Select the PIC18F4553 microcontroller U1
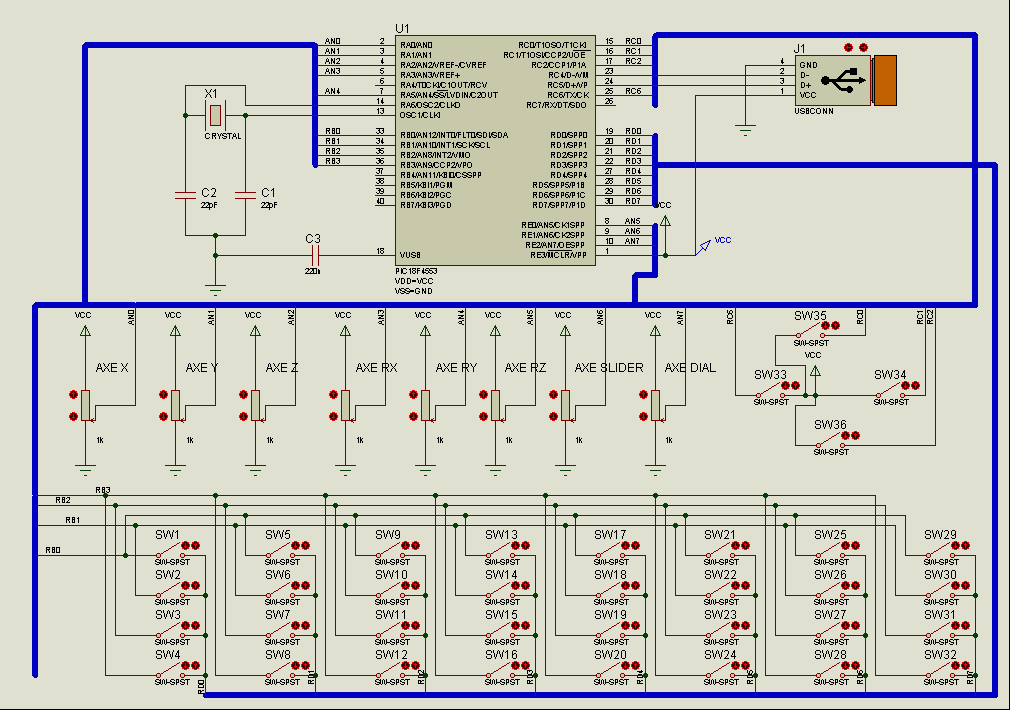This screenshot has height=710, width=1010. pos(495,150)
